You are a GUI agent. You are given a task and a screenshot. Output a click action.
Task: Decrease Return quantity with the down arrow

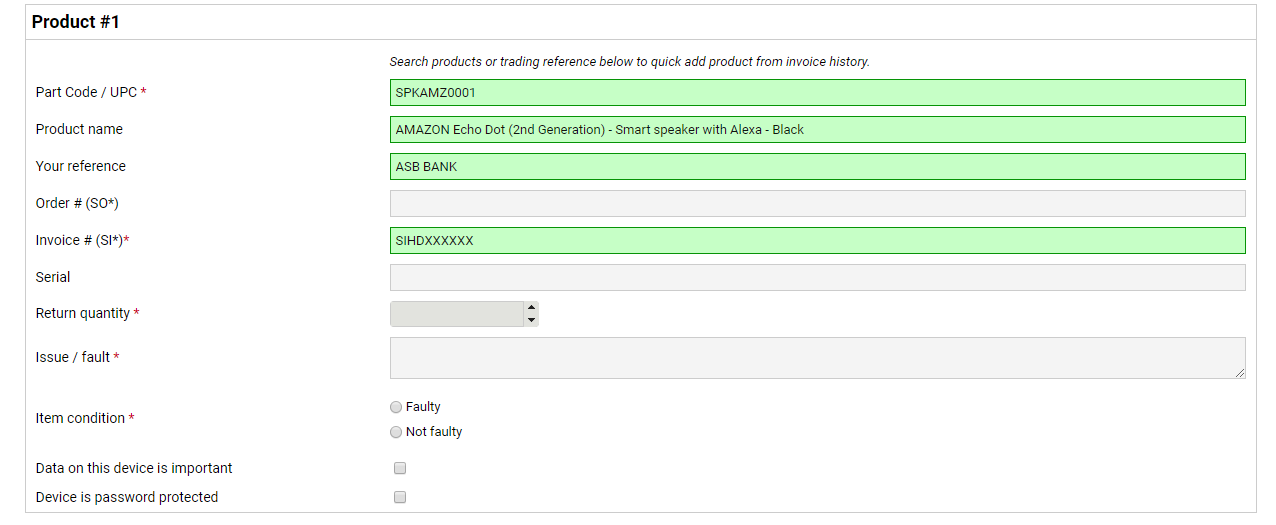click(531, 320)
